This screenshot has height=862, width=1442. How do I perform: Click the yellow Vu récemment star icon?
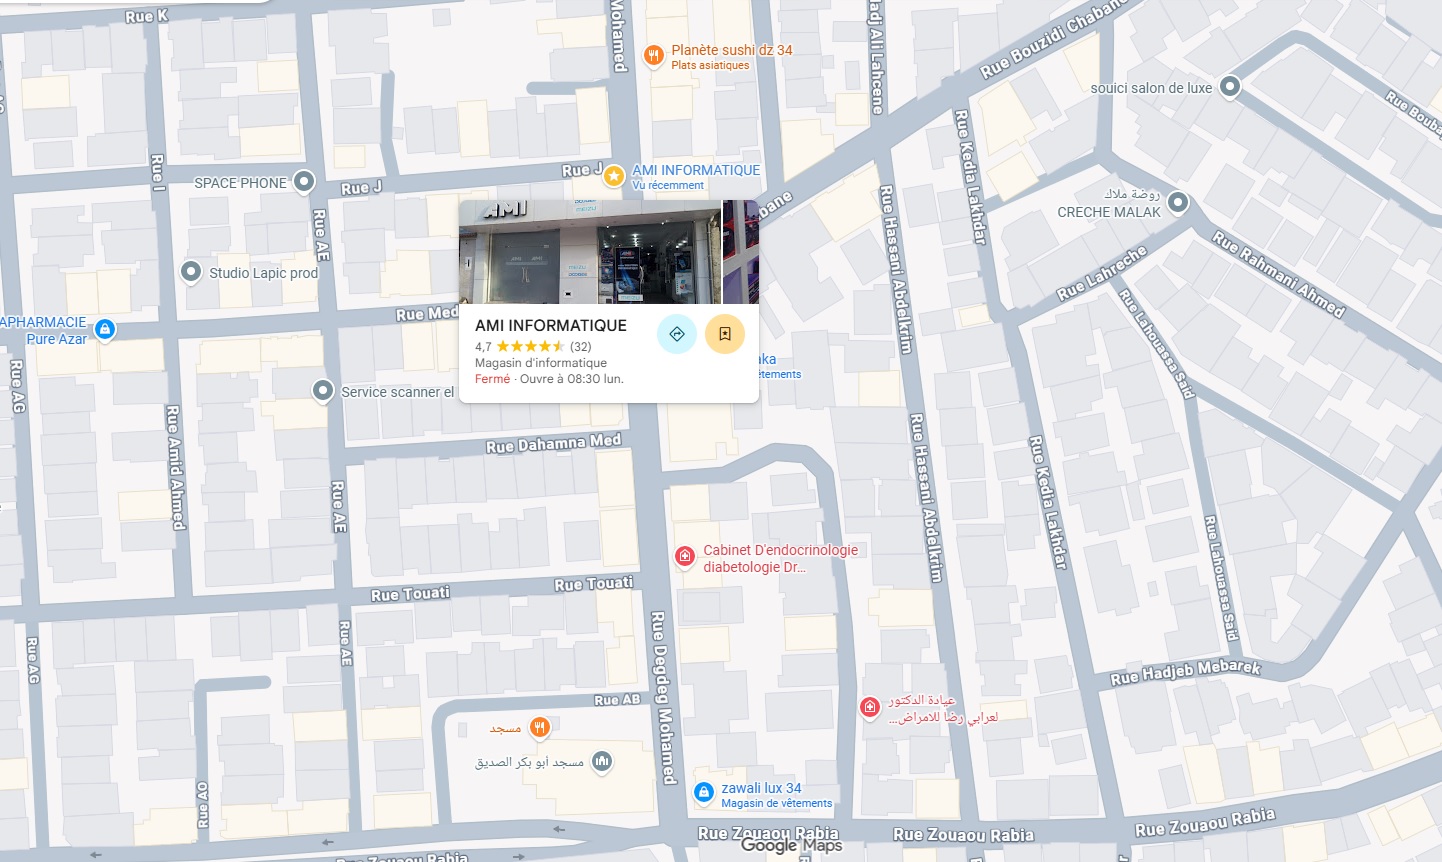(x=612, y=175)
